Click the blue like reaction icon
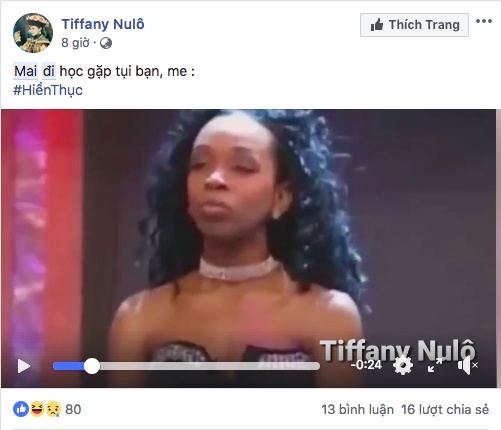 point(21,409)
